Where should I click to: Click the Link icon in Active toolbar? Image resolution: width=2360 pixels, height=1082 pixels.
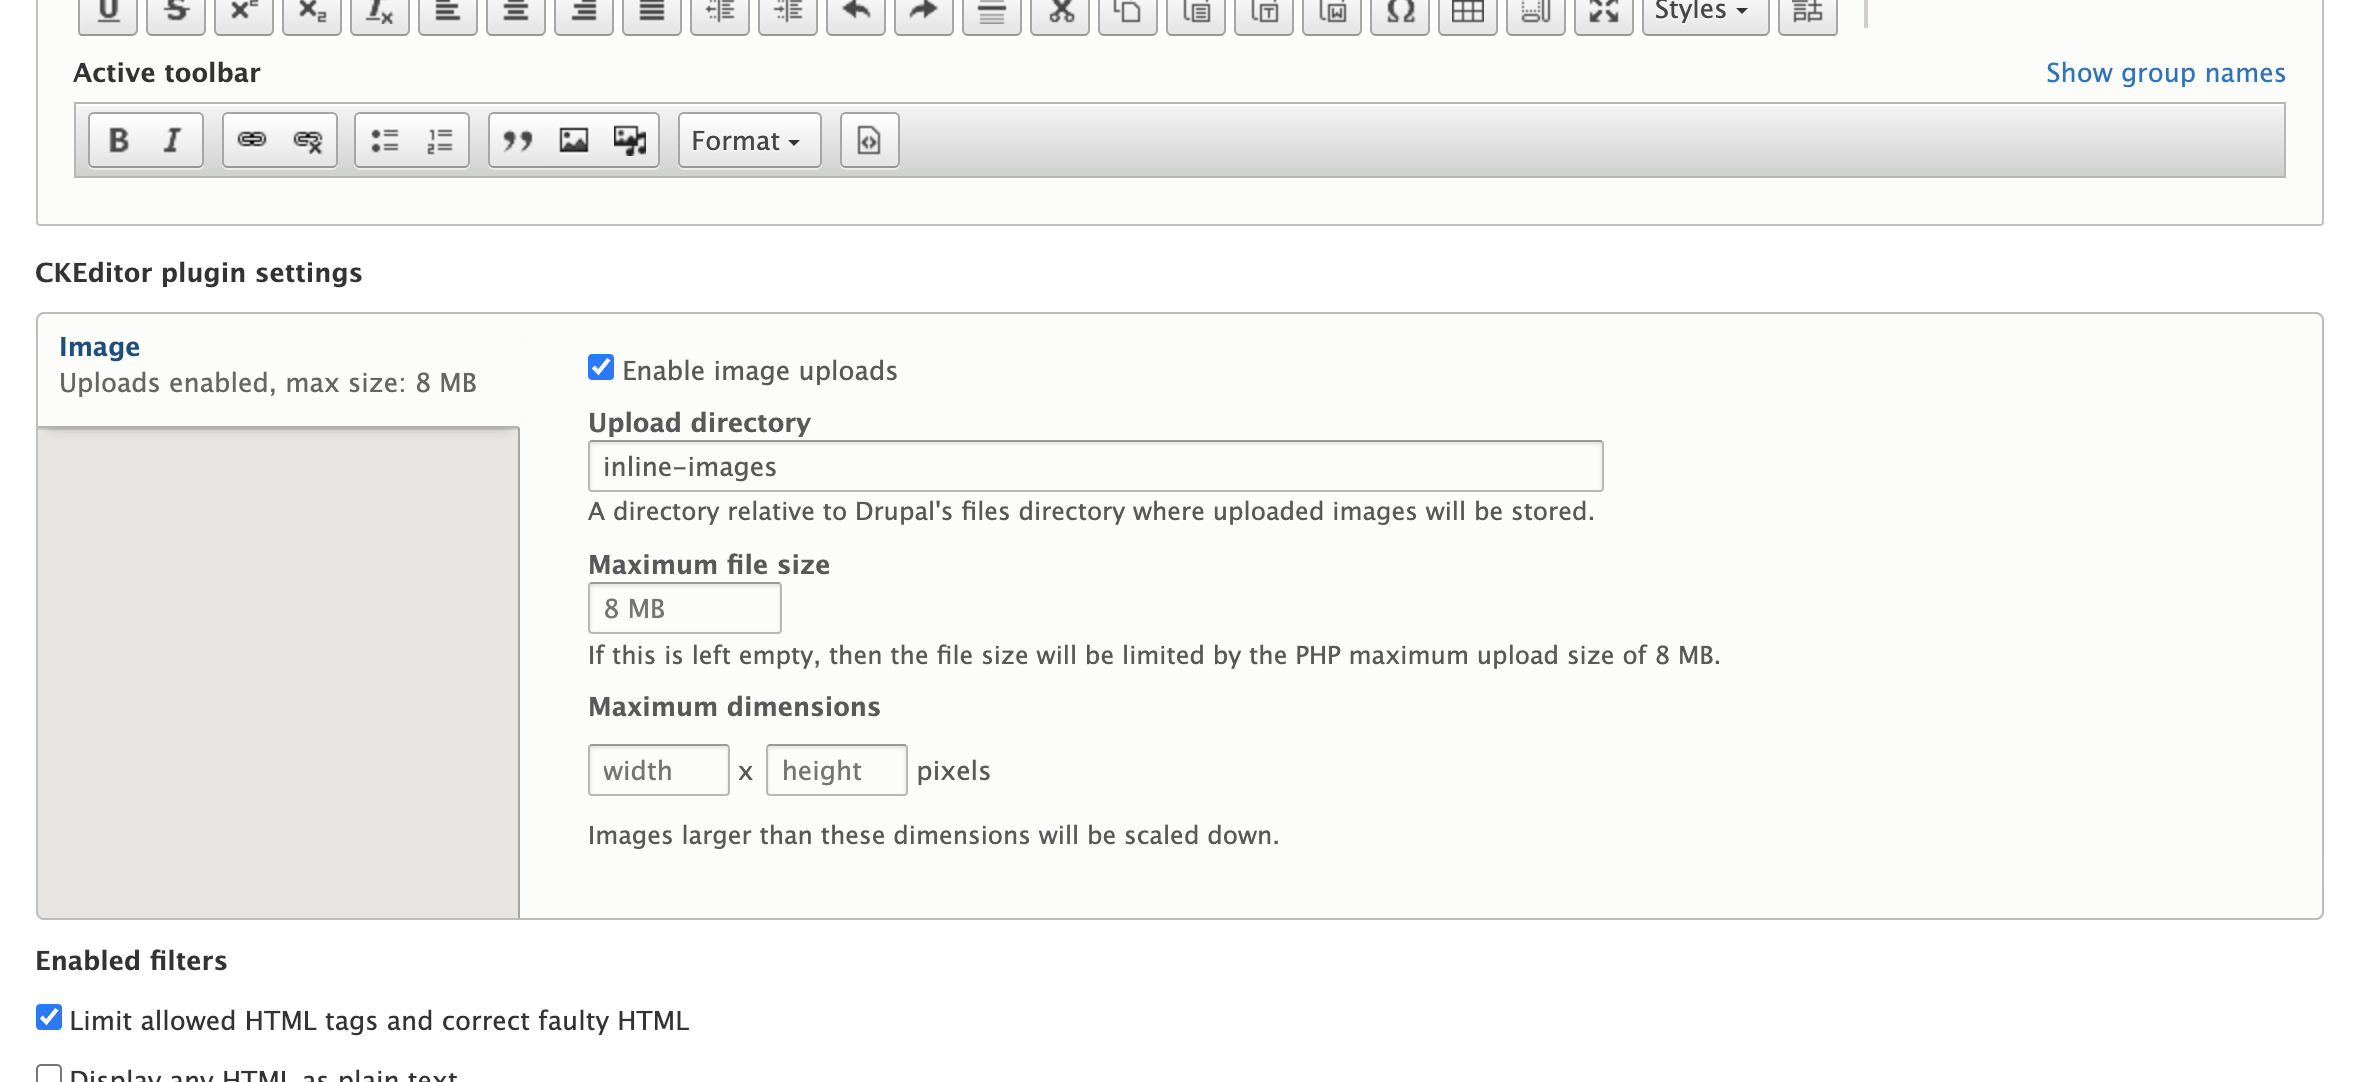[251, 140]
